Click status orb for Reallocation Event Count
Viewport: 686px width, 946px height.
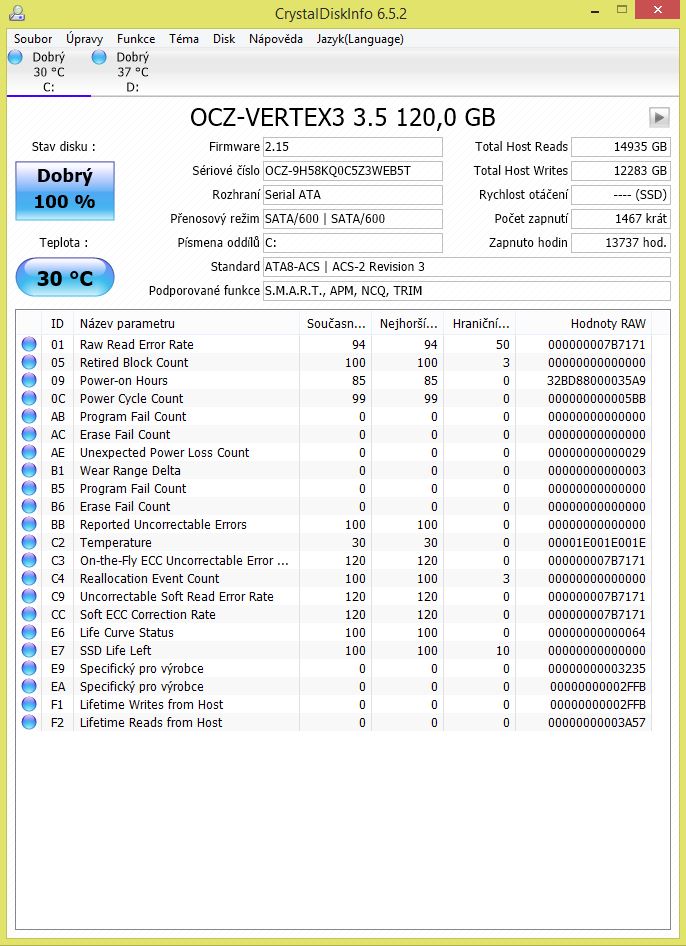[29, 579]
